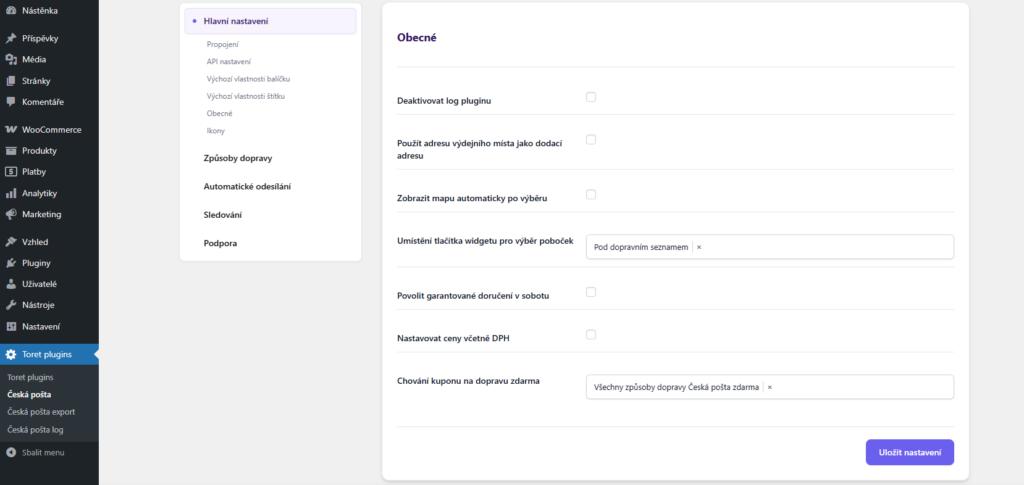Enable Deaktivovat log pluginu checkbox
This screenshot has height=485, width=1024.
591,97
